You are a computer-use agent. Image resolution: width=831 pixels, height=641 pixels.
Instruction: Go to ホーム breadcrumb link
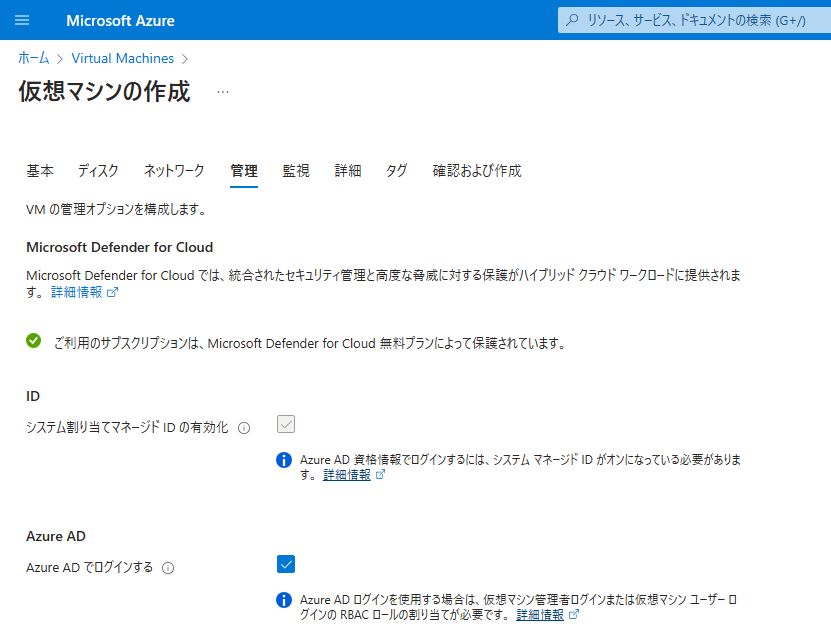[x=33, y=58]
